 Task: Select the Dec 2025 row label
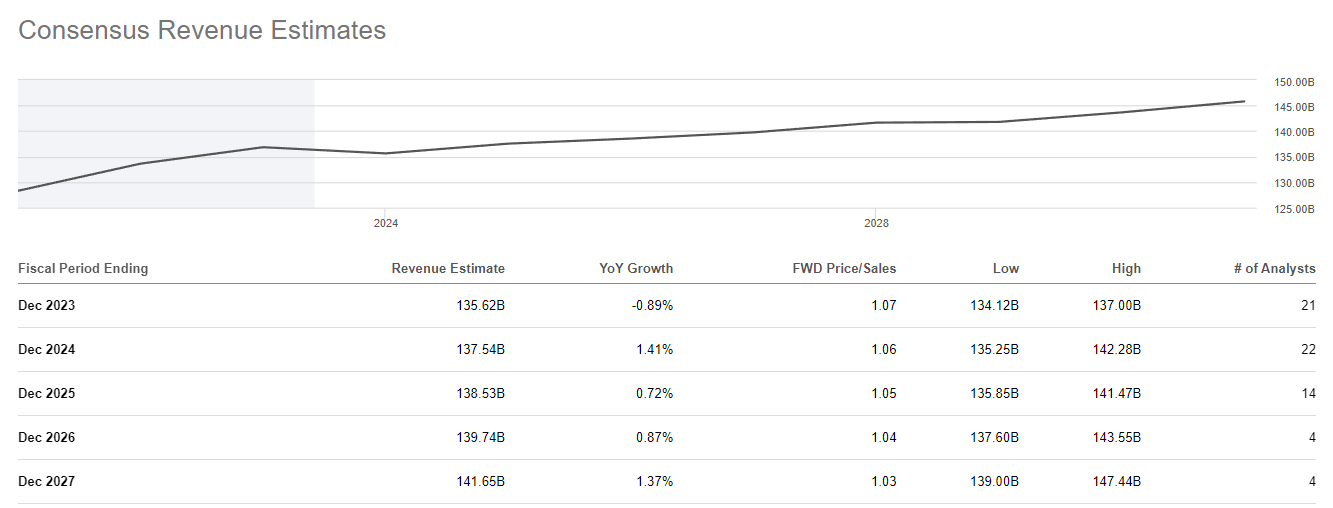[47, 394]
